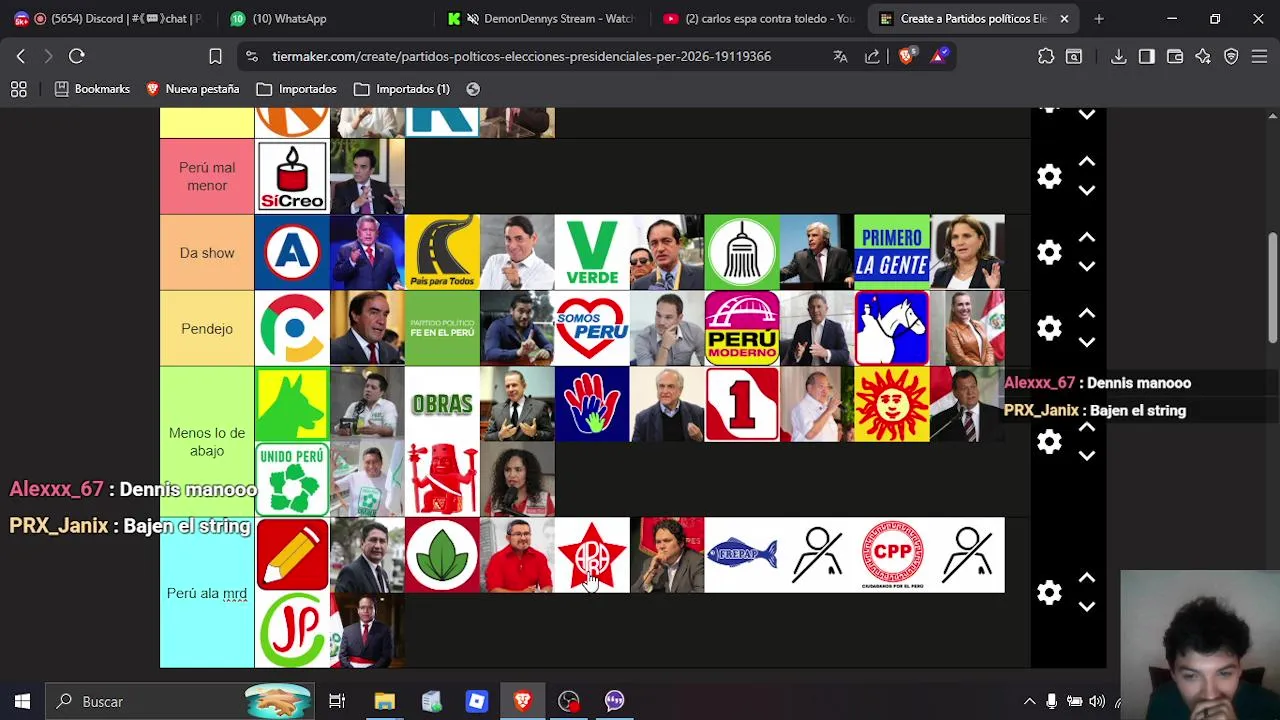Open browser downloads icon
The height and width of the screenshot is (720, 1280).
pos(1119,56)
